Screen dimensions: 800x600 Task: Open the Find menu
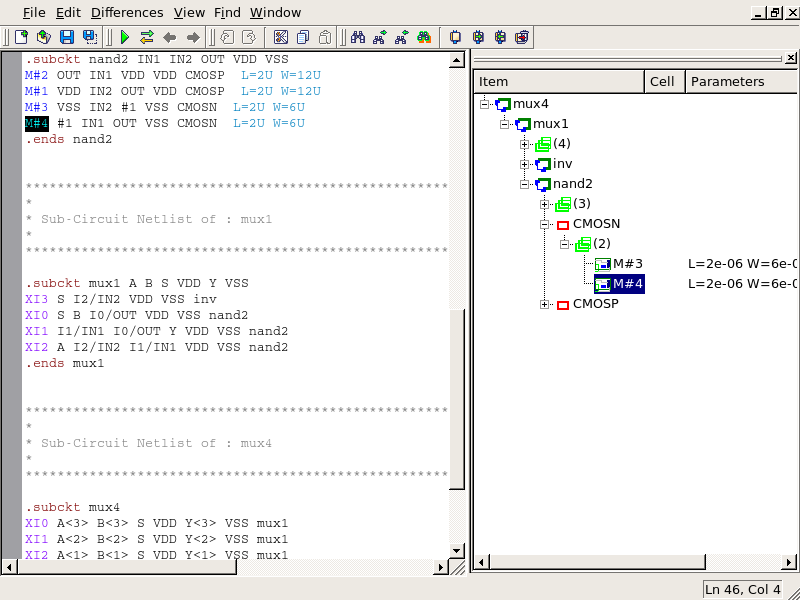pos(227,13)
